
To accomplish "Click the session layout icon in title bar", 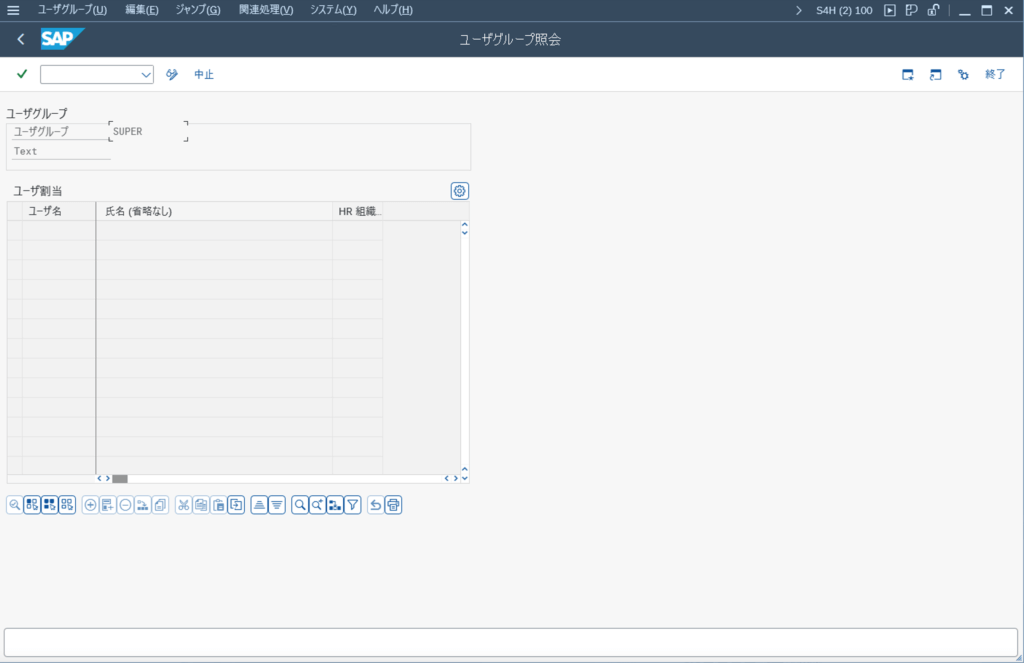I will click(x=912, y=10).
